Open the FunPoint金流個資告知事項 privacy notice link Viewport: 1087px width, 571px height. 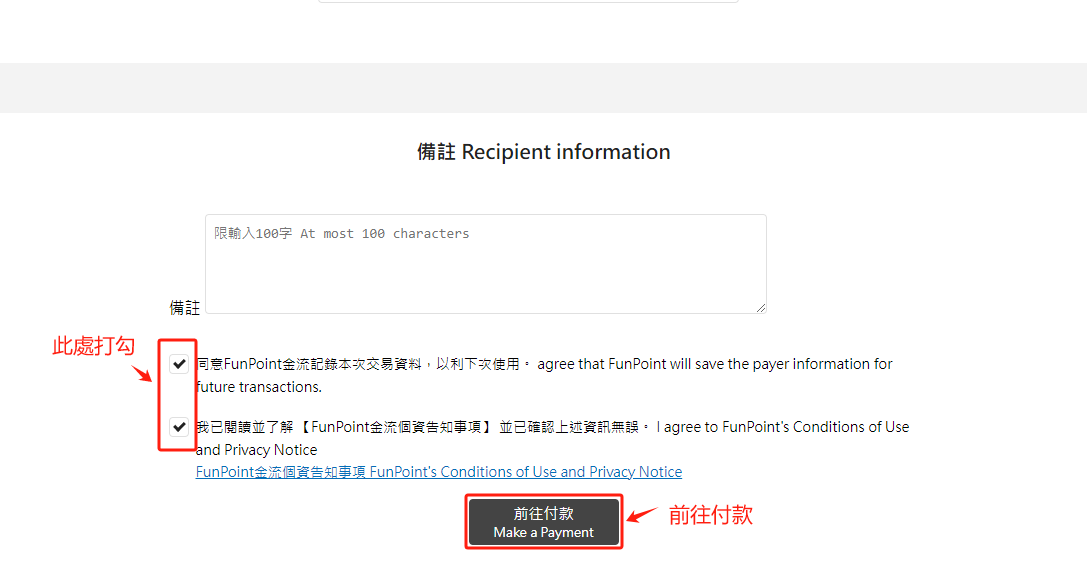coord(438,472)
